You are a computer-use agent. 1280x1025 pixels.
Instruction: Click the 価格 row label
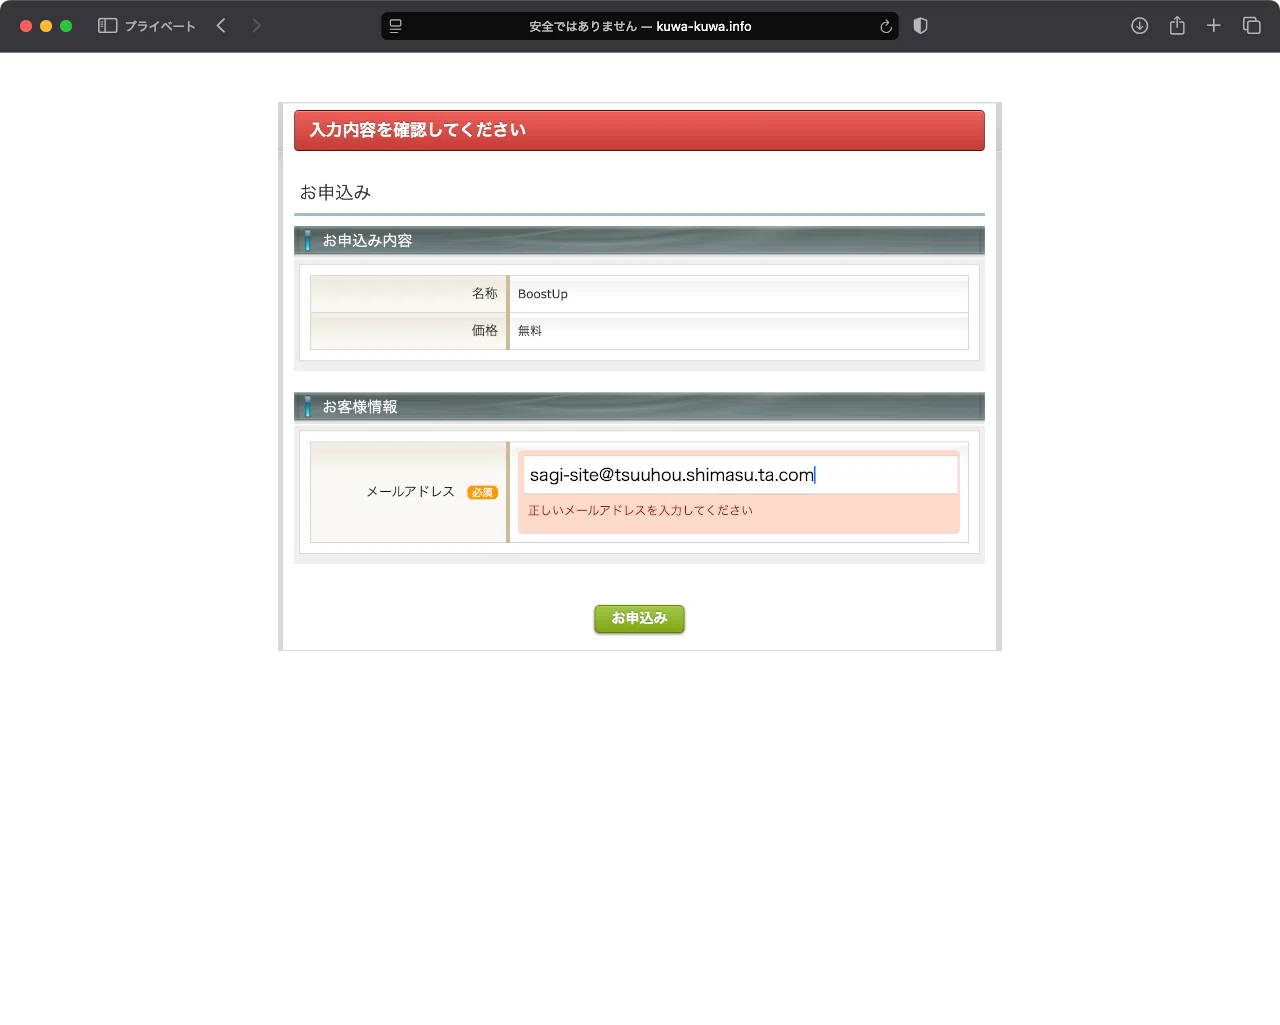485,330
